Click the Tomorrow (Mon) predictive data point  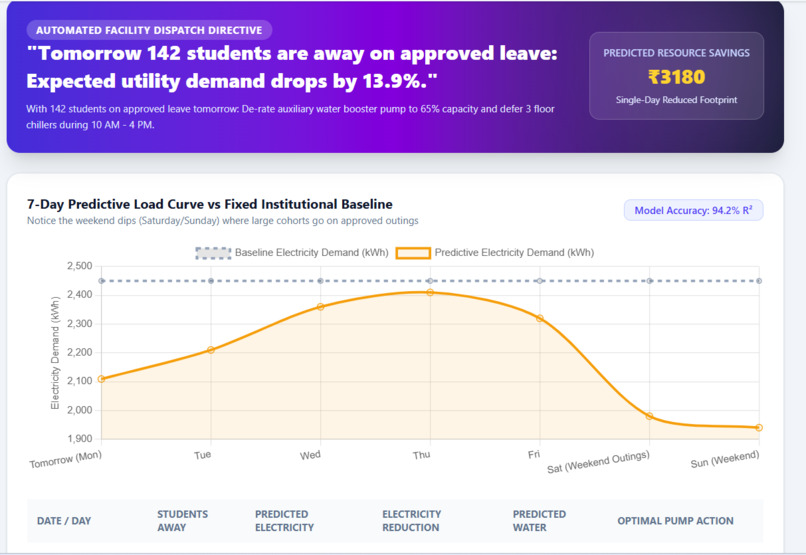[x=101, y=379]
